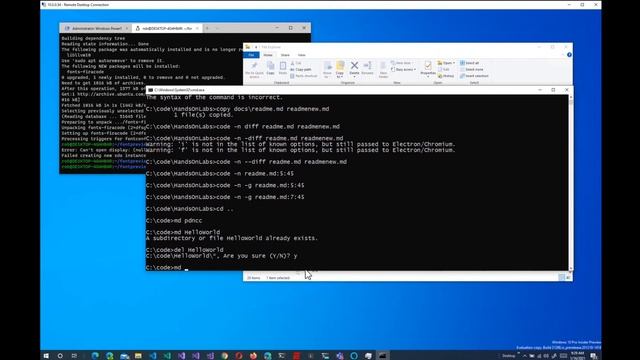Click Paste icon in Explorer ribbon
Viewport: 640px width, 360px height.
[x=283, y=68]
